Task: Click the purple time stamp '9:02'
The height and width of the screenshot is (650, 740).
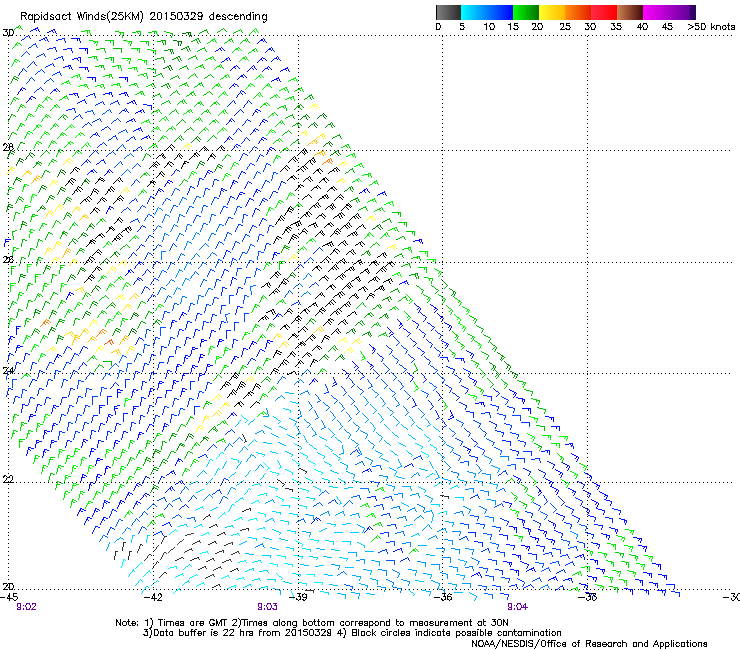Action: [x=26, y=607]
